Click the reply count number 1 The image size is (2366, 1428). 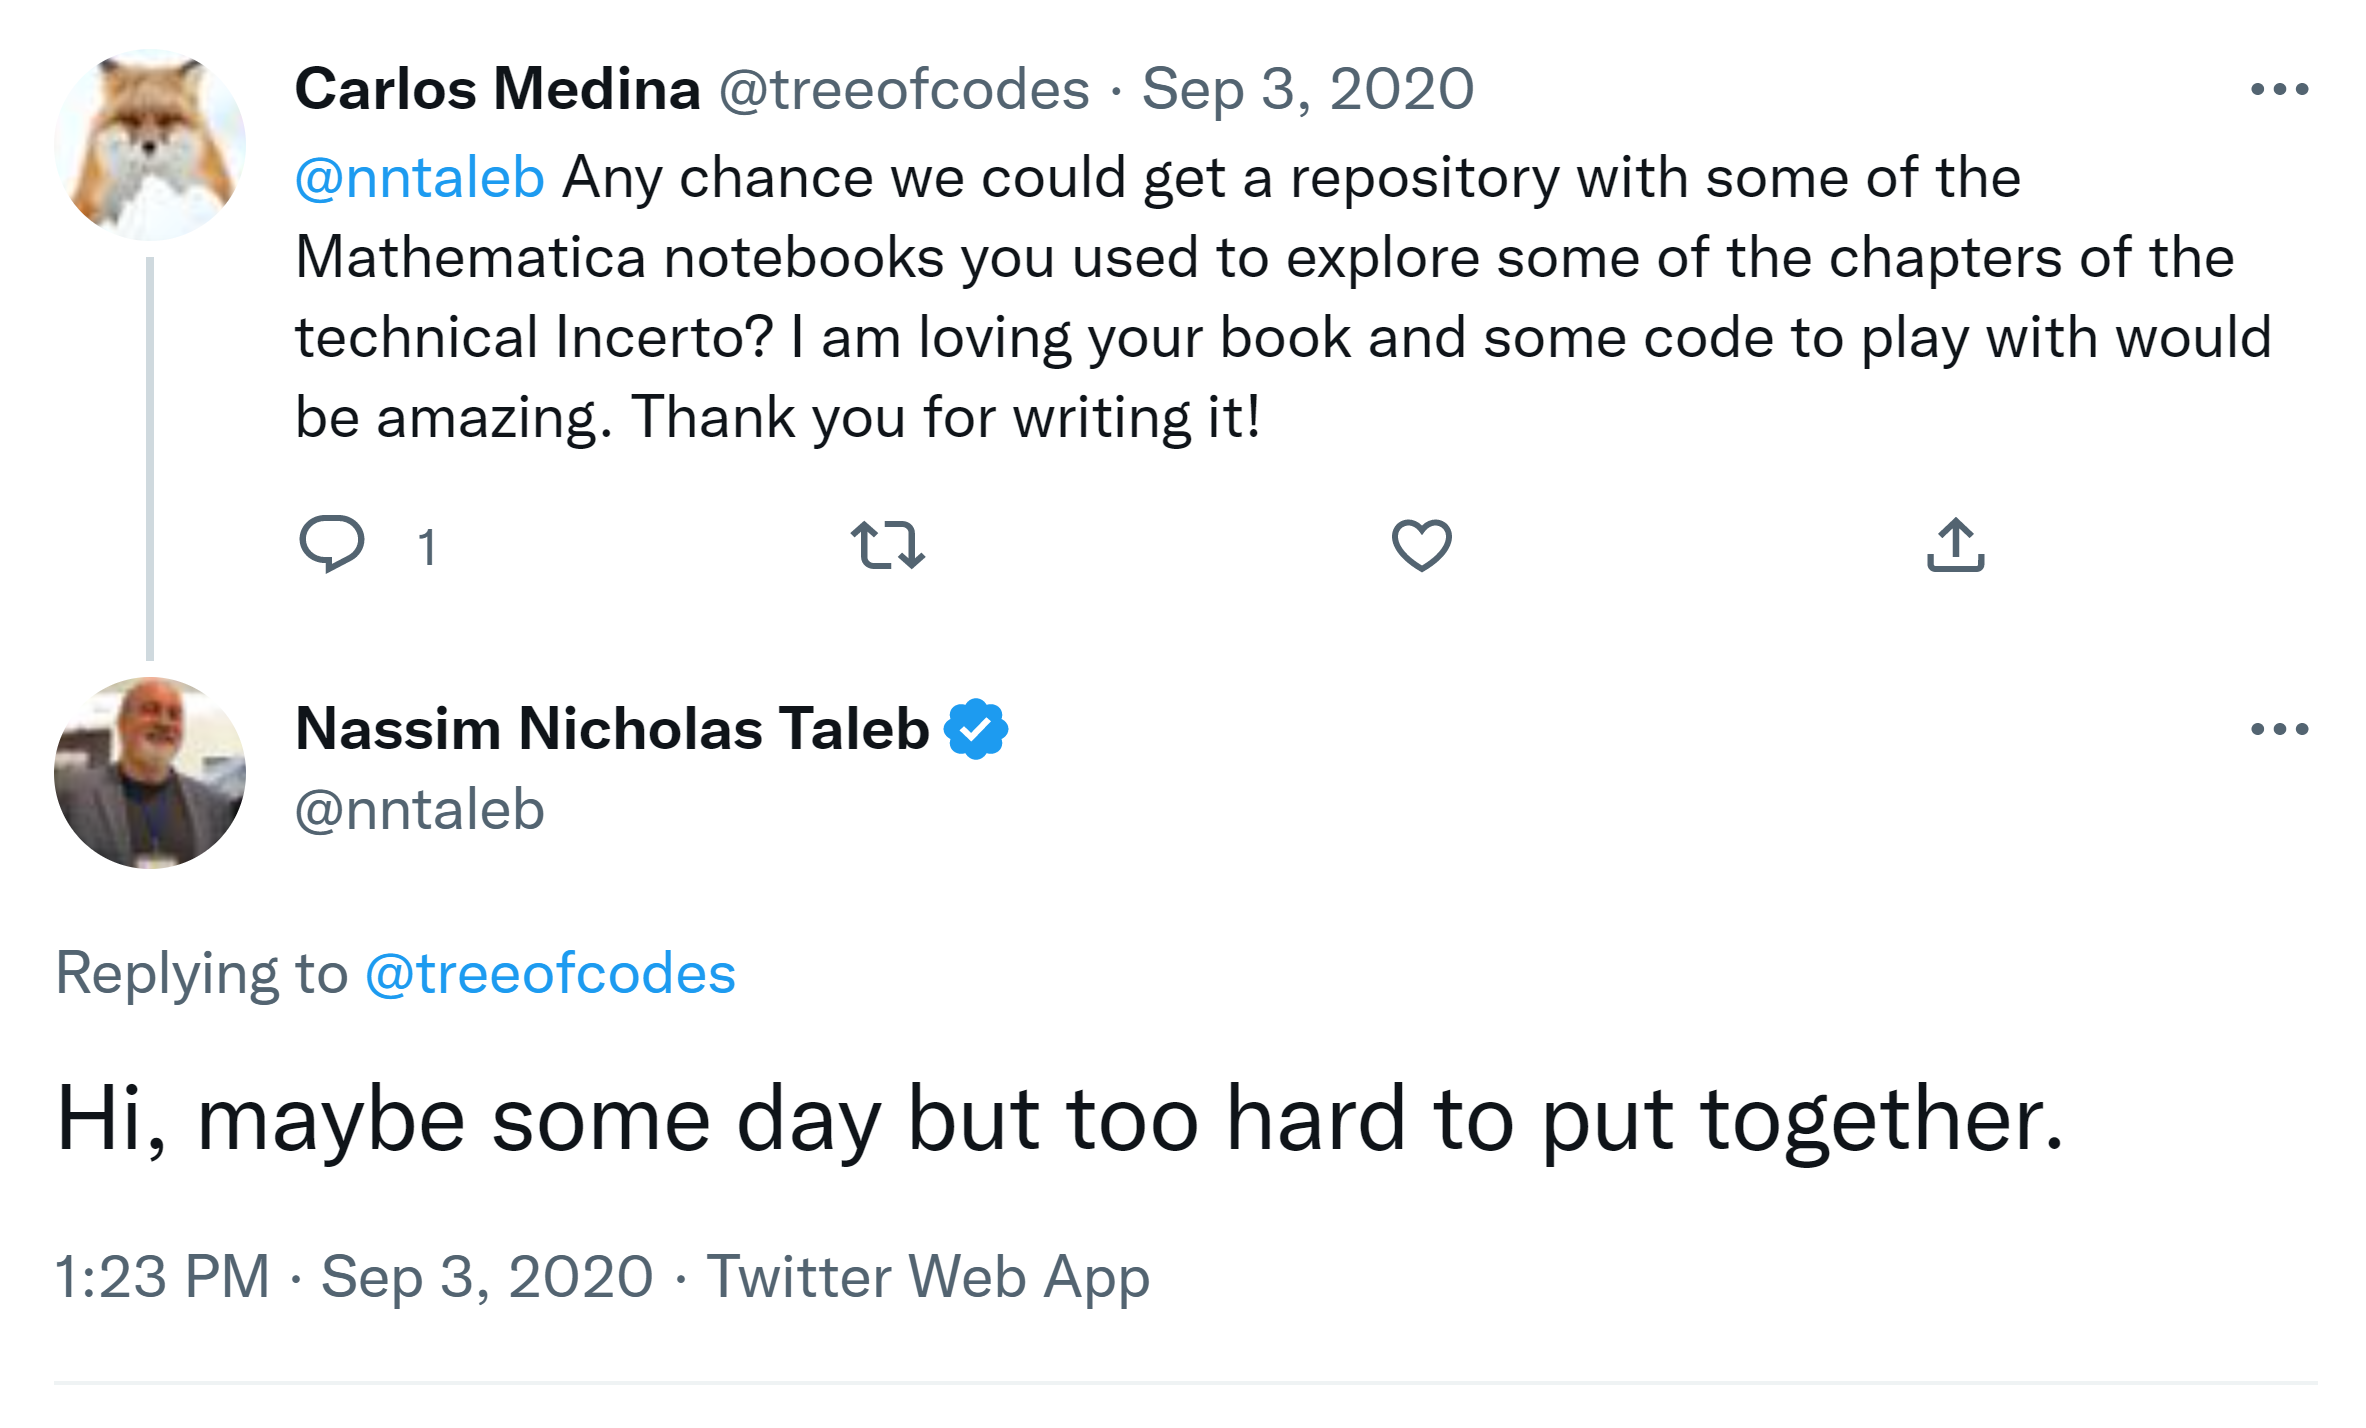(427, 548)
